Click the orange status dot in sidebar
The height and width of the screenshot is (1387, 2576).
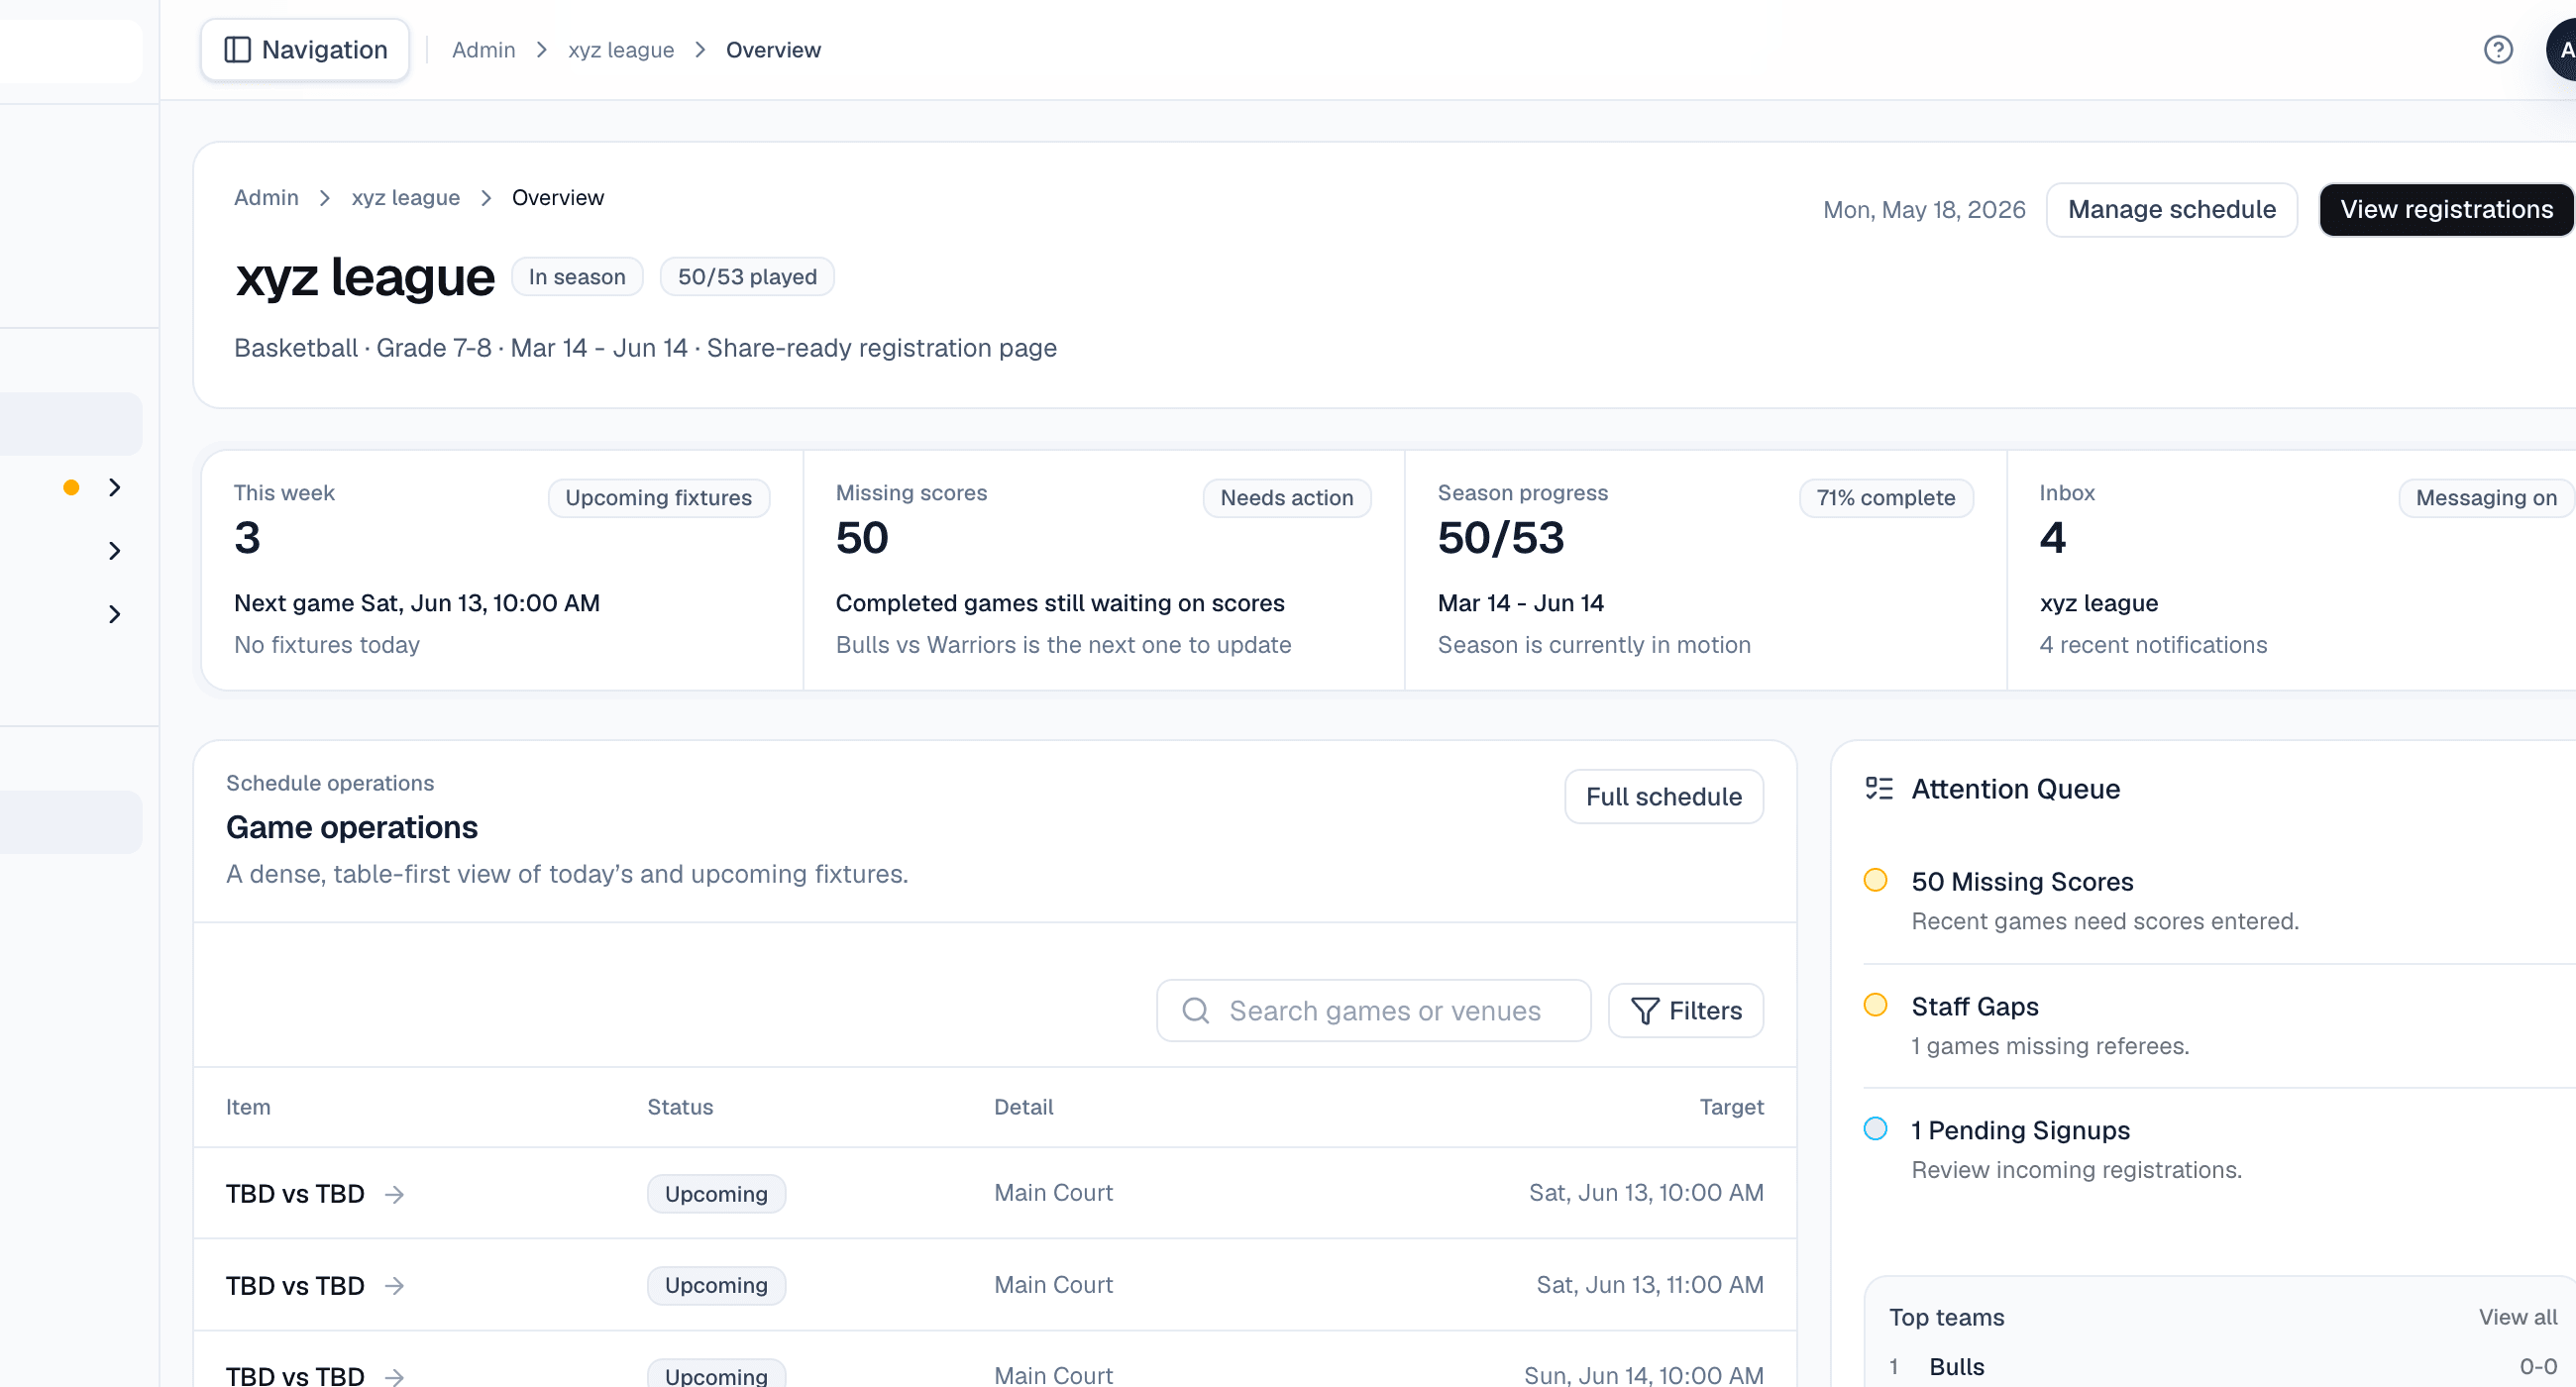click(71, 488)
